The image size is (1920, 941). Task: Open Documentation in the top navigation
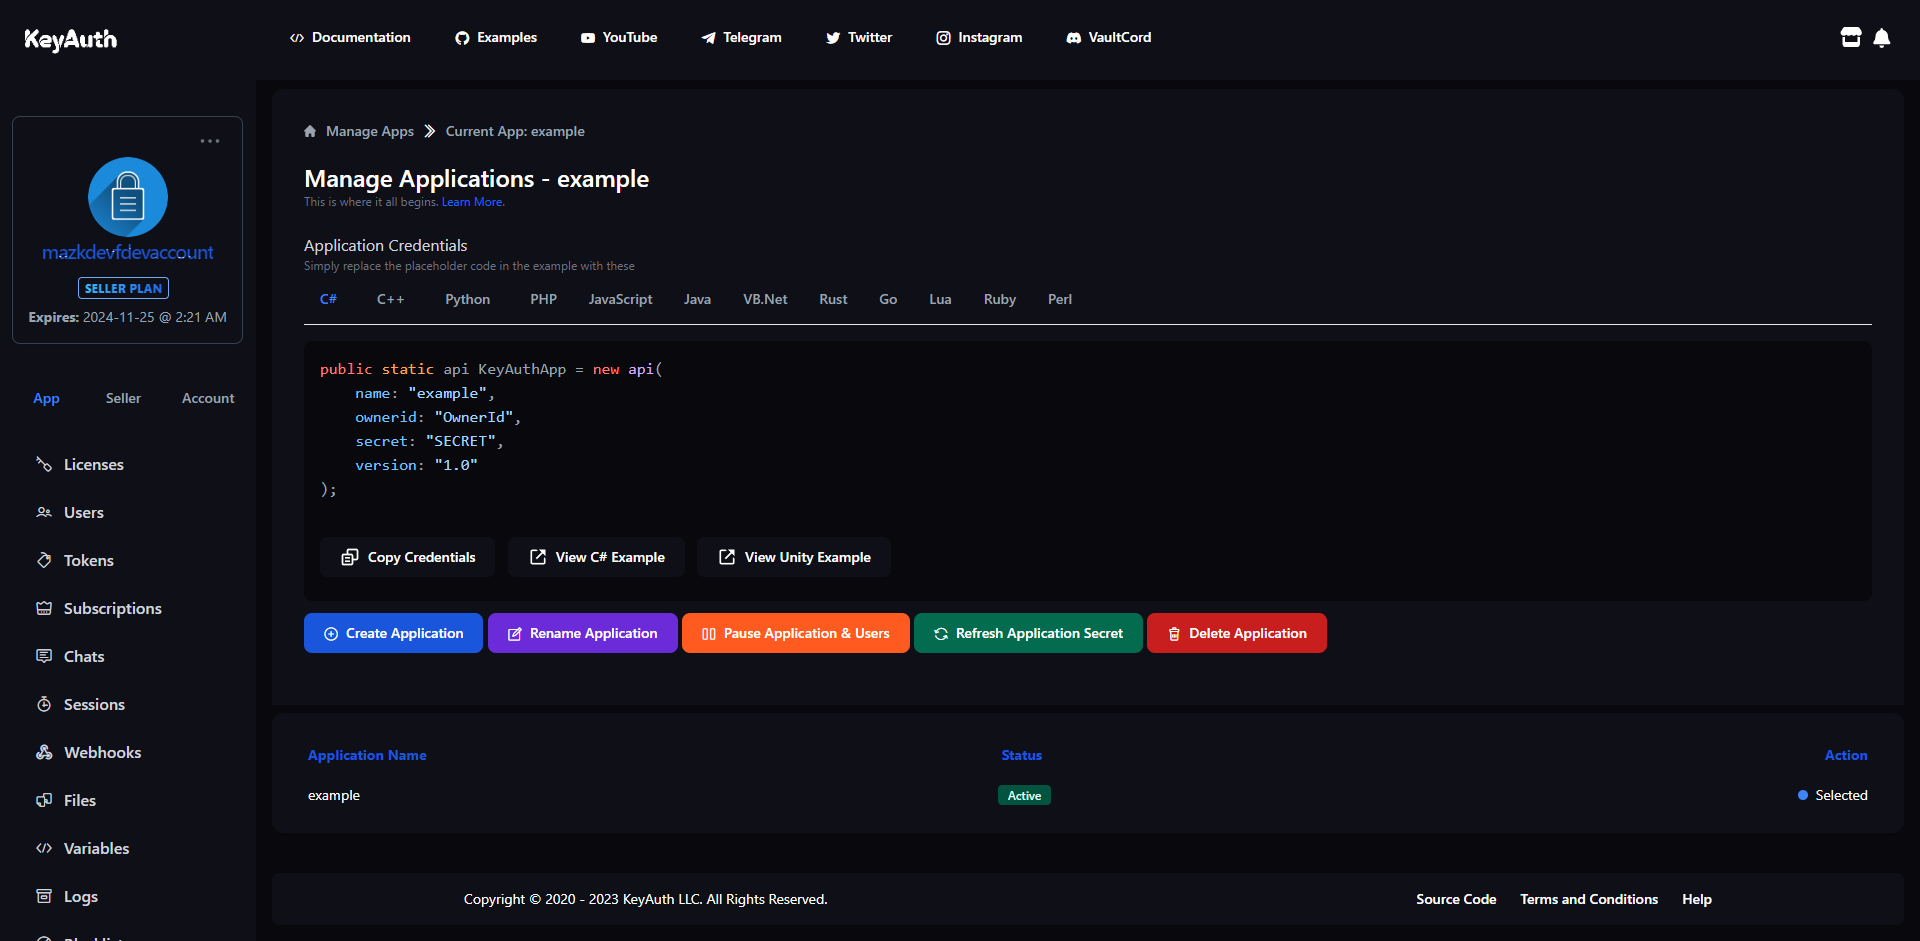350,38
